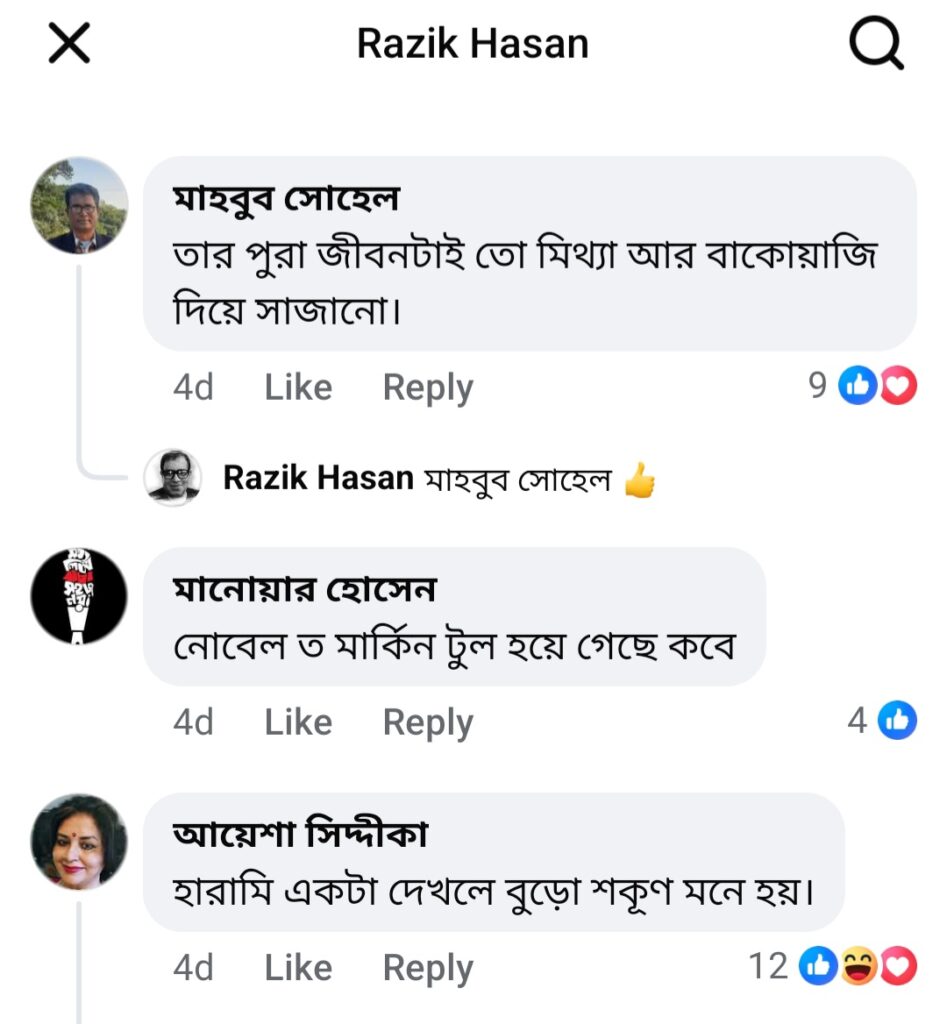View the 4 likes on মানোয়ার হোসেন's comment
The height and width of the screenshot is (1024, 947).
point(882,720)
